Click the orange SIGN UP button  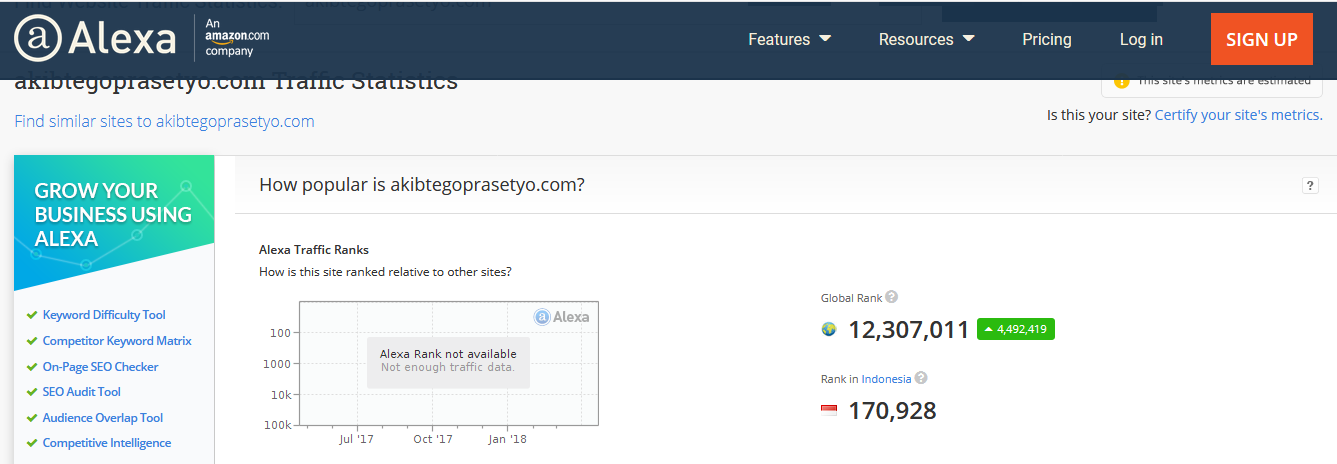pyautogui.click(x=1262, y=40)
